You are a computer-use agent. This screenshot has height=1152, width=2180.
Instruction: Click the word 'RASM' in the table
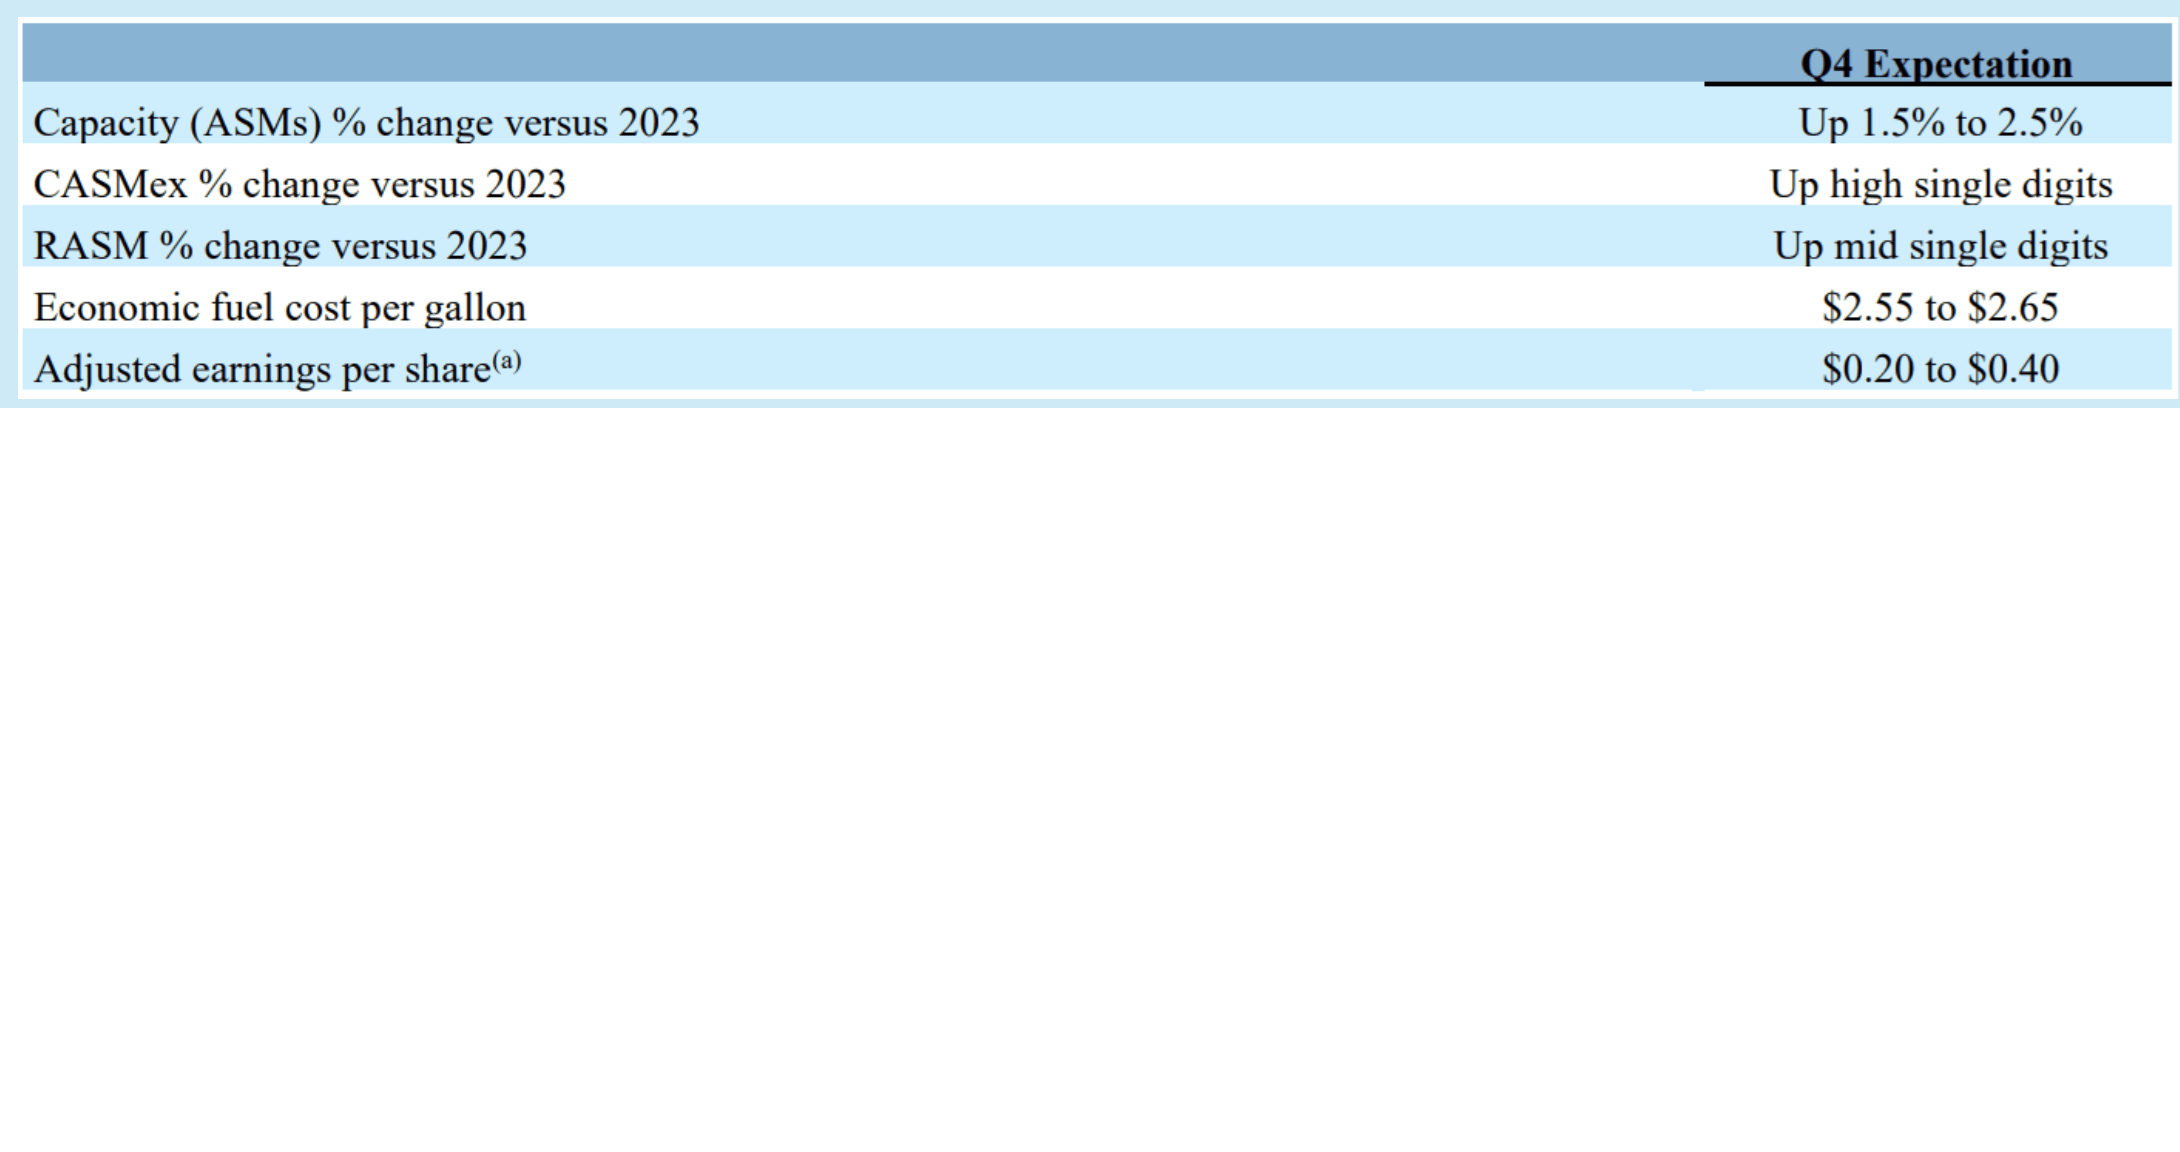click(90, 246)
